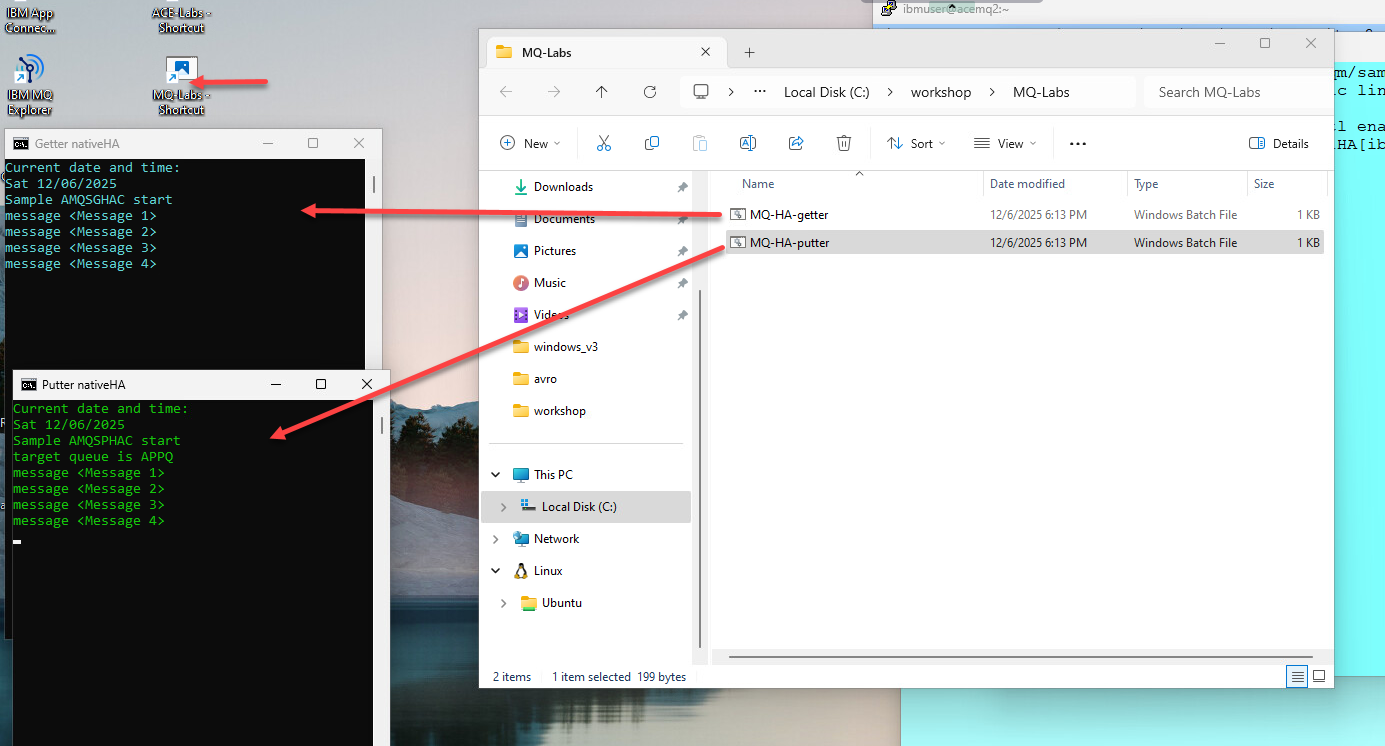Expand the Network tree node
Viewport: 1385px width, 746px height.
tap(496, 539)
